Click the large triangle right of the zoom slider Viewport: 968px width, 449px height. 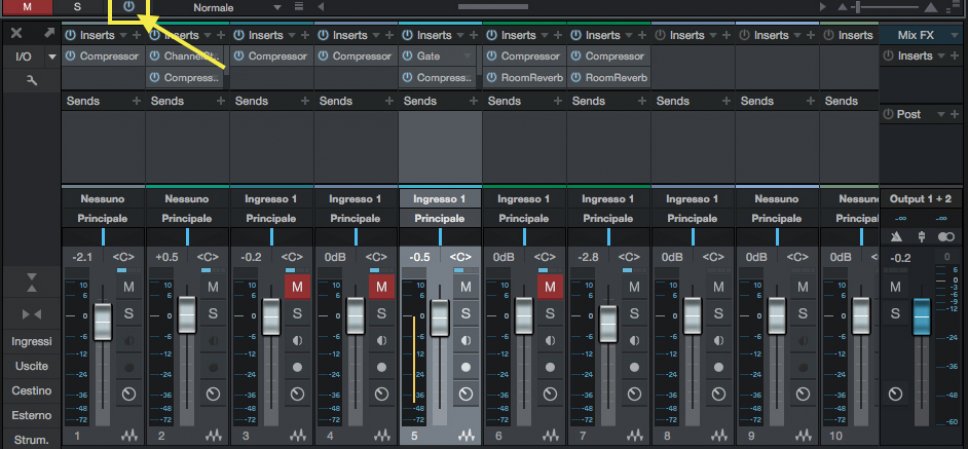tap(932, 7)
